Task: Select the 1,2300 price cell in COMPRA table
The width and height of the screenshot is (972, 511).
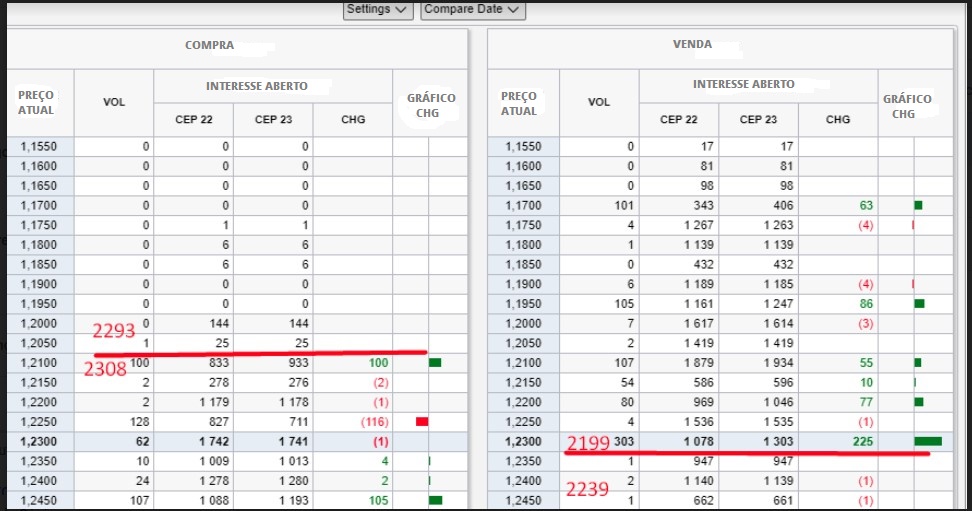Action: pos(39,441)
